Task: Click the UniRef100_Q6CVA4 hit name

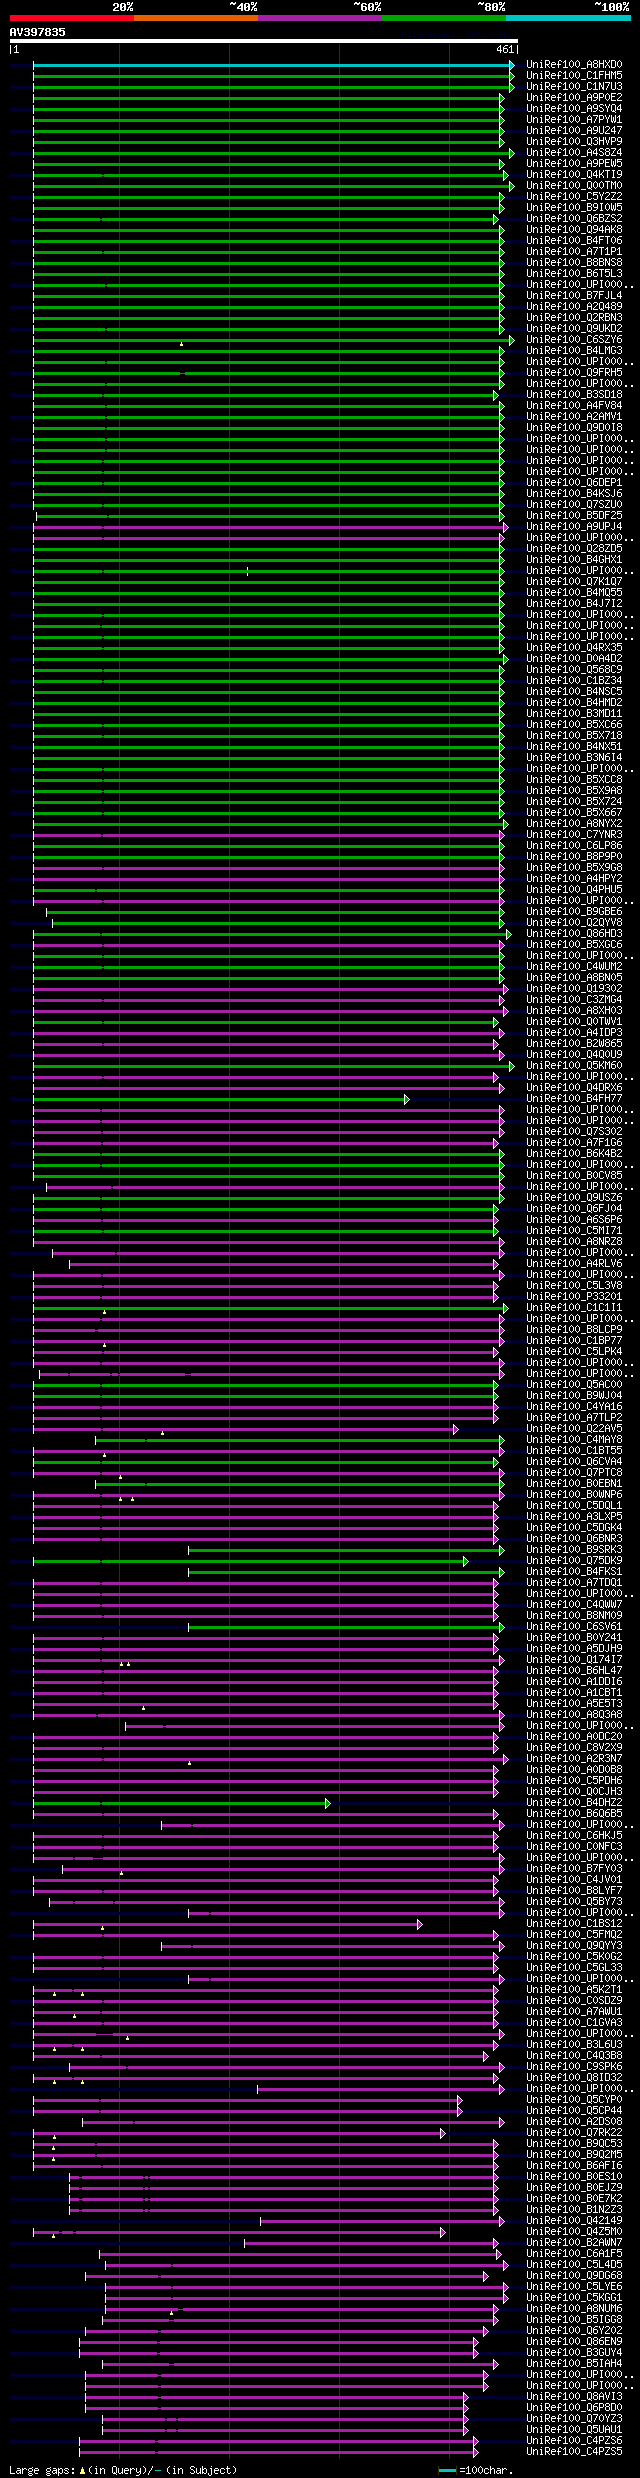Action: click(574, 1462)
